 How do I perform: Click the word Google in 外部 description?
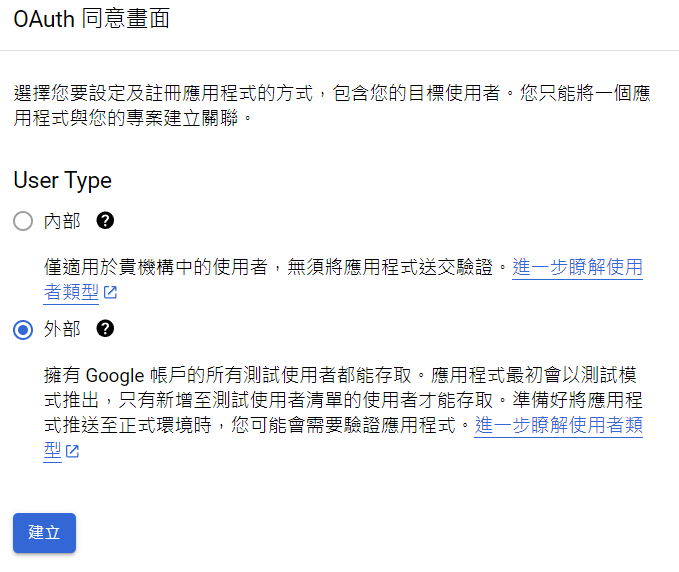point(115,375)
